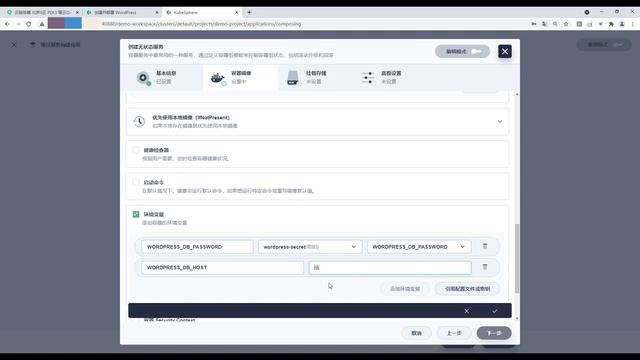
Task: Click the Next step button
Action: 494,333
